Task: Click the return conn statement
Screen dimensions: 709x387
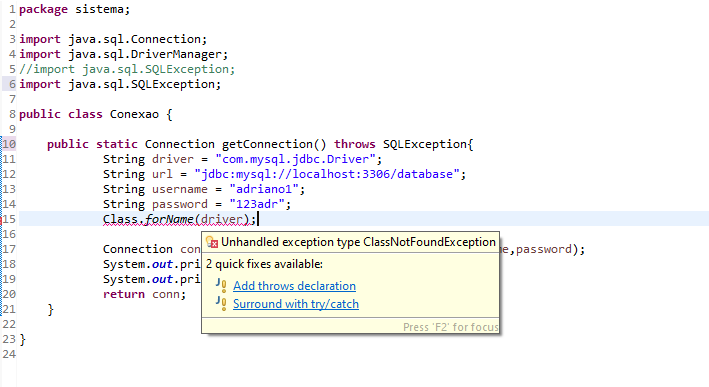Action: click(144, 294)
